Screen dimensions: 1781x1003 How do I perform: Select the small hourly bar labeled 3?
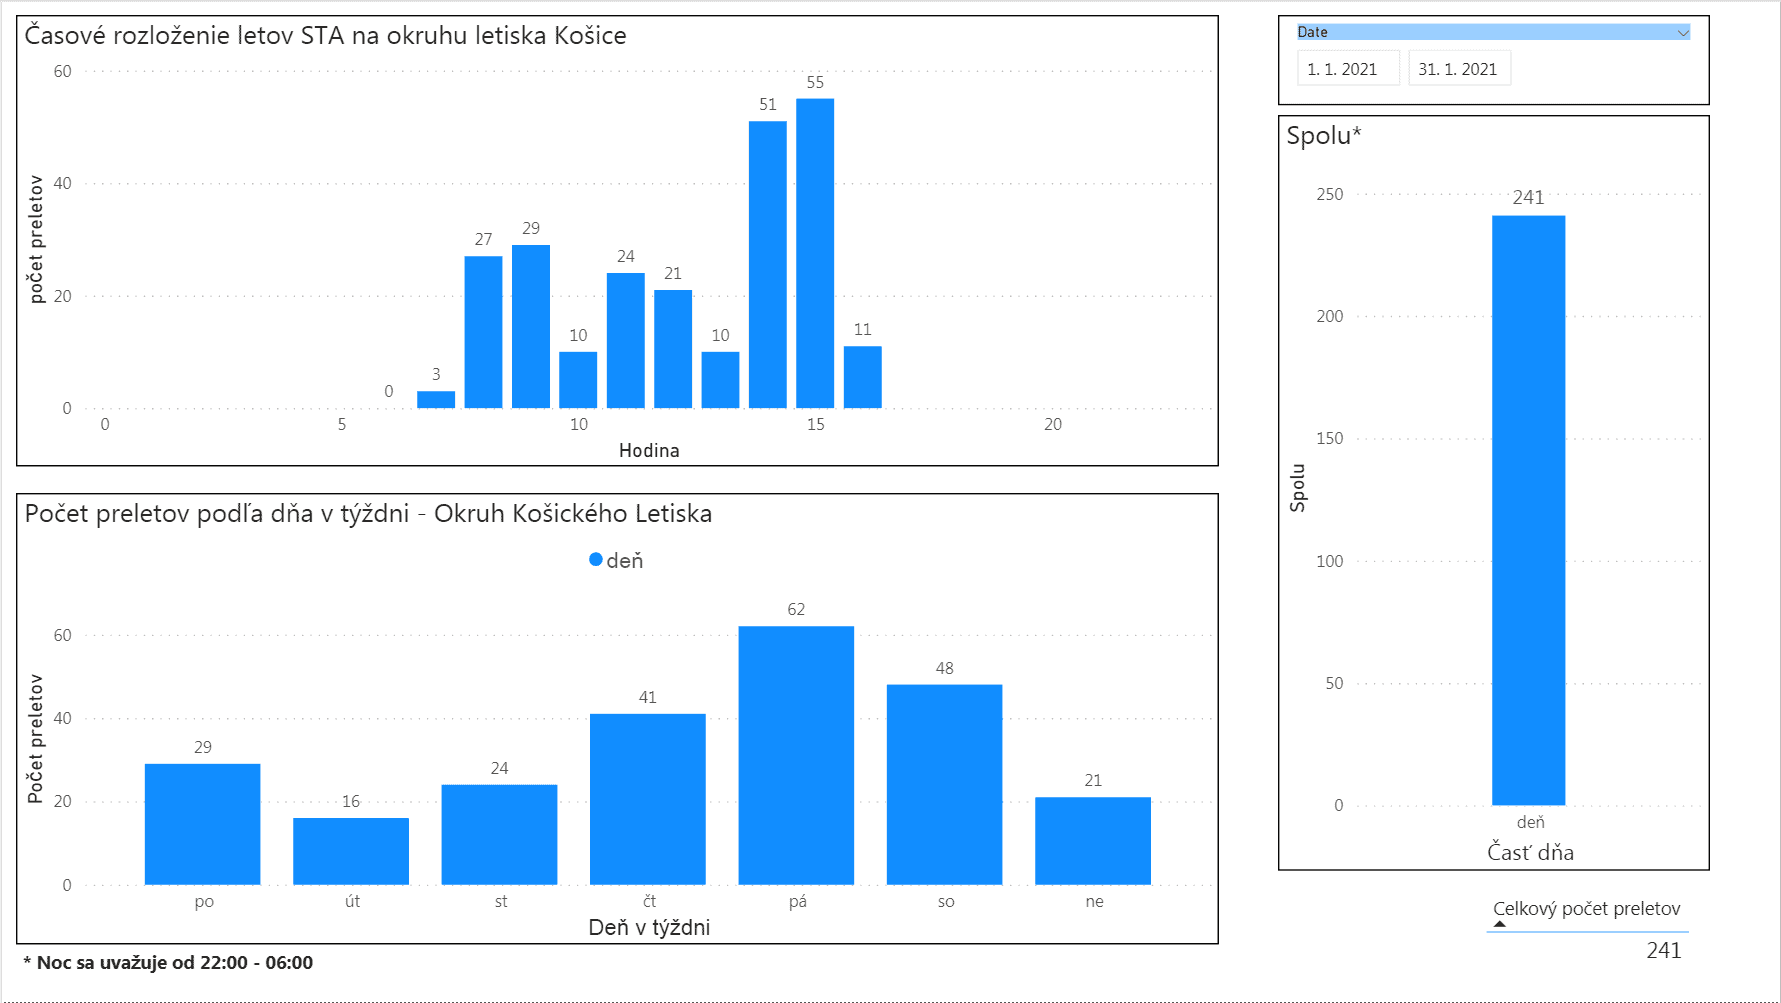point(436,399)
